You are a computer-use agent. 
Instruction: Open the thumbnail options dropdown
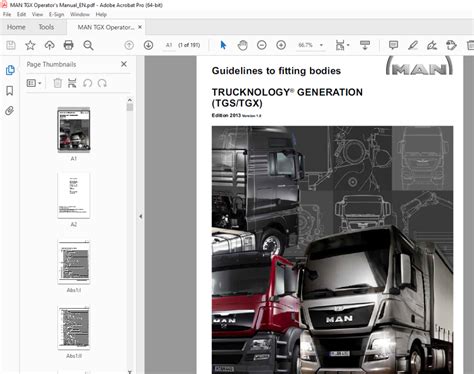[34, 83]
